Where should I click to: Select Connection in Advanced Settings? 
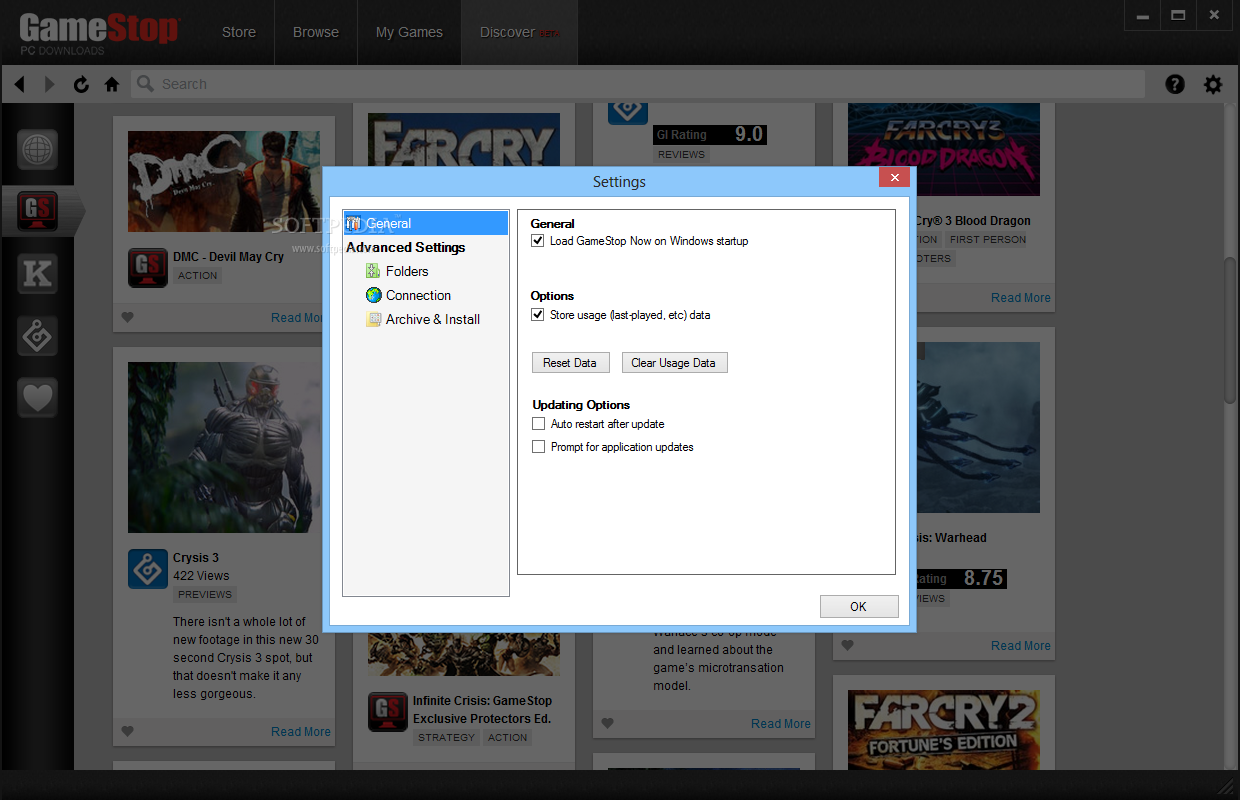(418, 295)
